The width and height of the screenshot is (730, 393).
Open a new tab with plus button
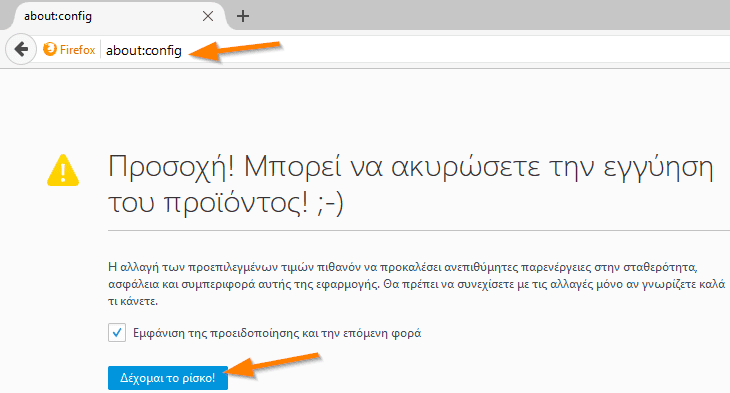point(243,16)
